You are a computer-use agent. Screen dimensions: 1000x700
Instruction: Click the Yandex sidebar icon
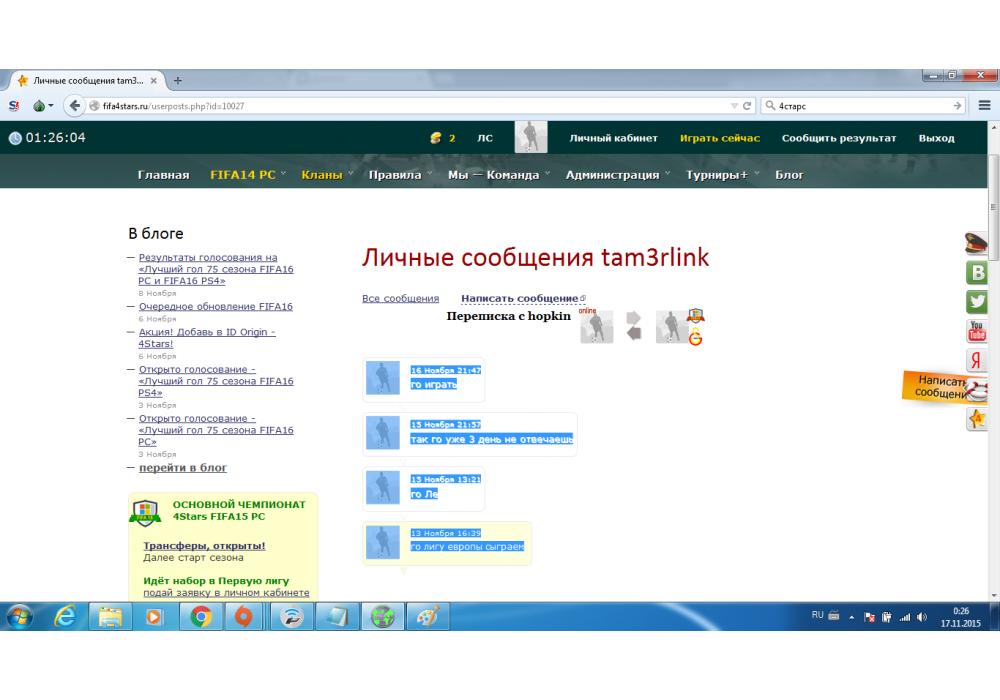(977, 361)
